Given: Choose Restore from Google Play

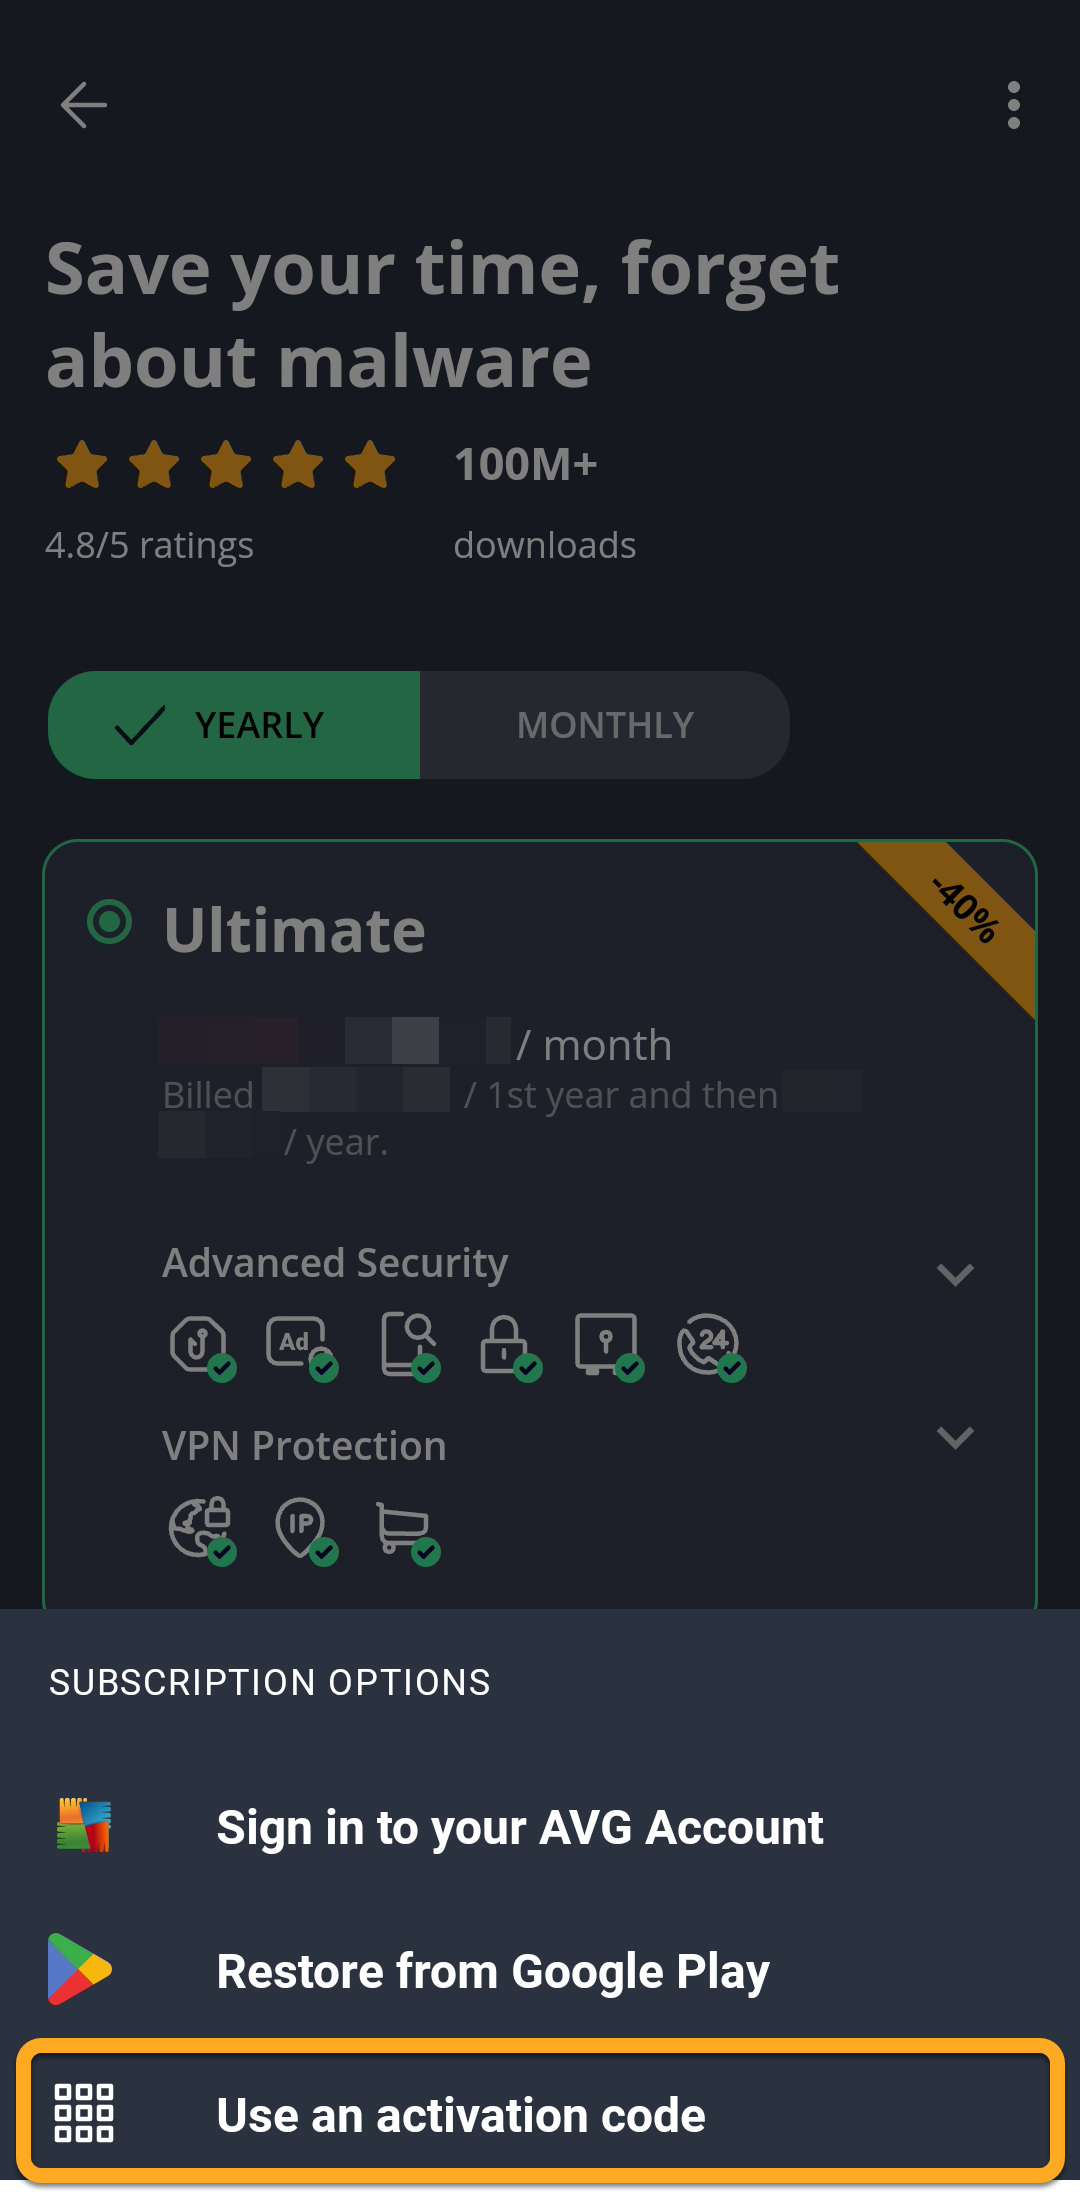Looking at the screenshot, I should (x=493, y=1971).
